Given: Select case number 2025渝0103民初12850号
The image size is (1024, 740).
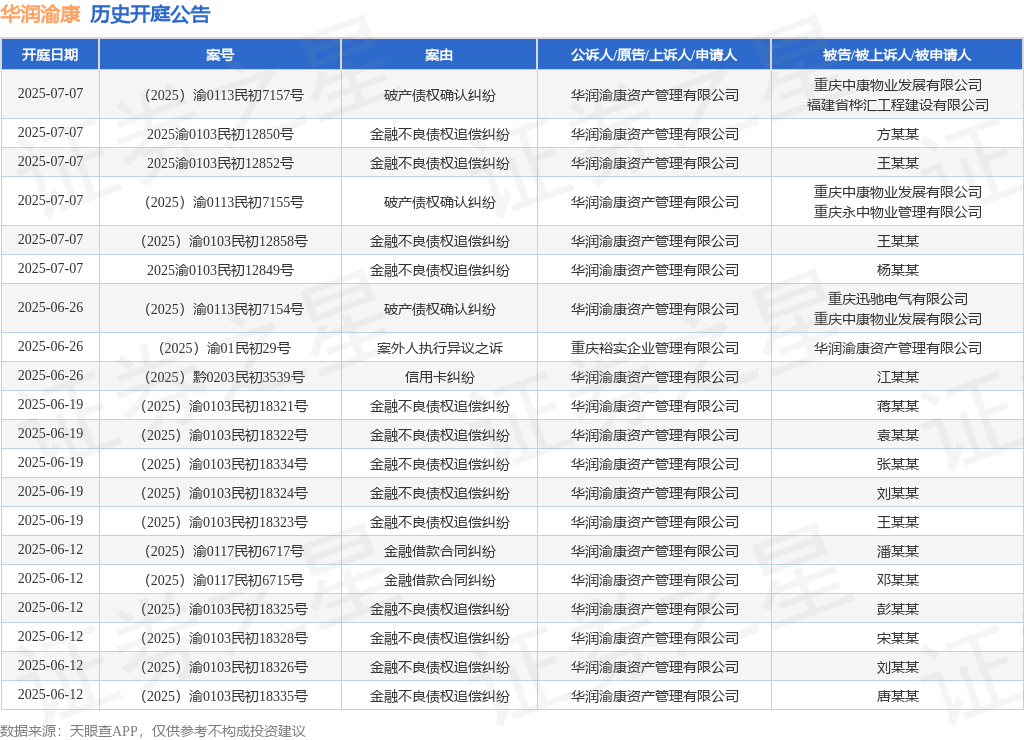Looking at the screenshot, I should (x=220, y=135).
